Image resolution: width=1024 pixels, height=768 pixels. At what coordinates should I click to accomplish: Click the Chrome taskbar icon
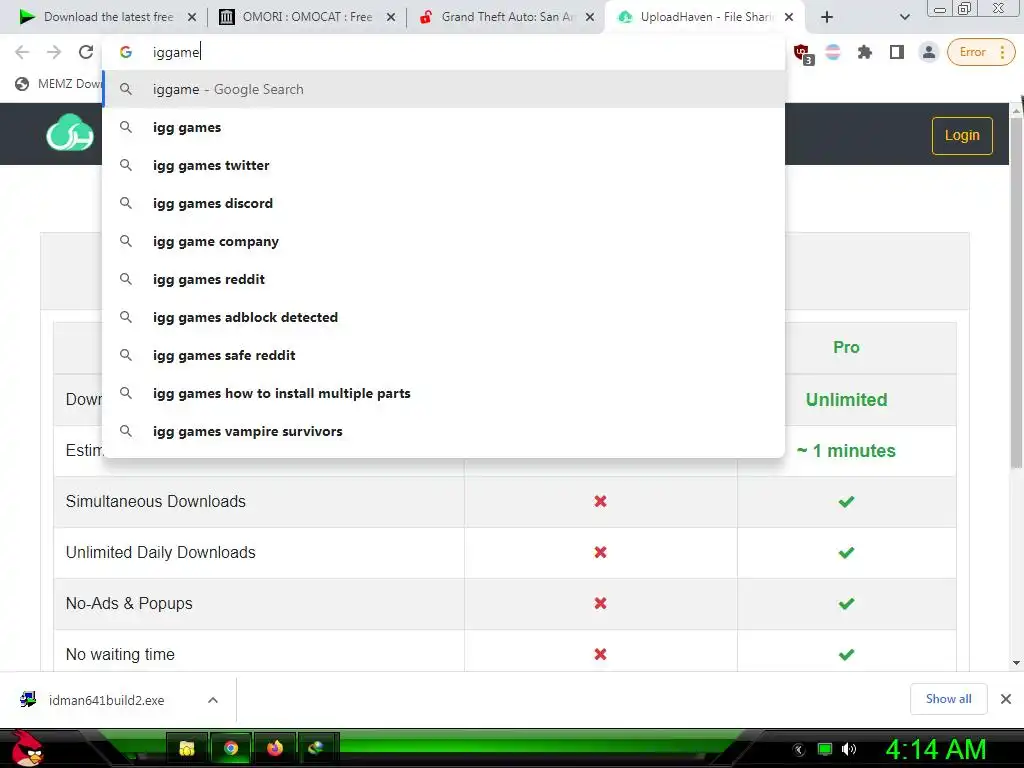coord(231,748)
